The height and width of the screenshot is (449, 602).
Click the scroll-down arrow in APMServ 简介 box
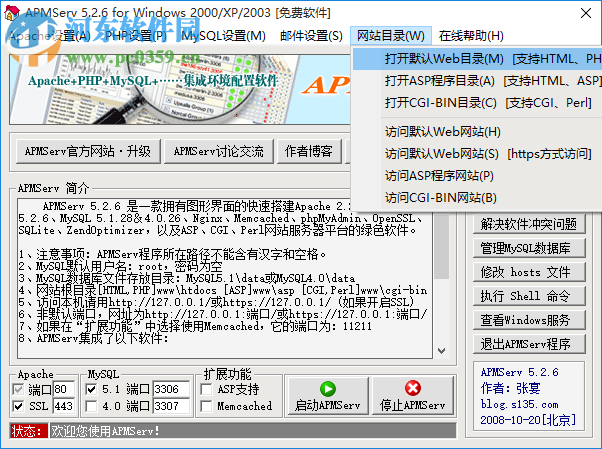(x=442, y=350)
